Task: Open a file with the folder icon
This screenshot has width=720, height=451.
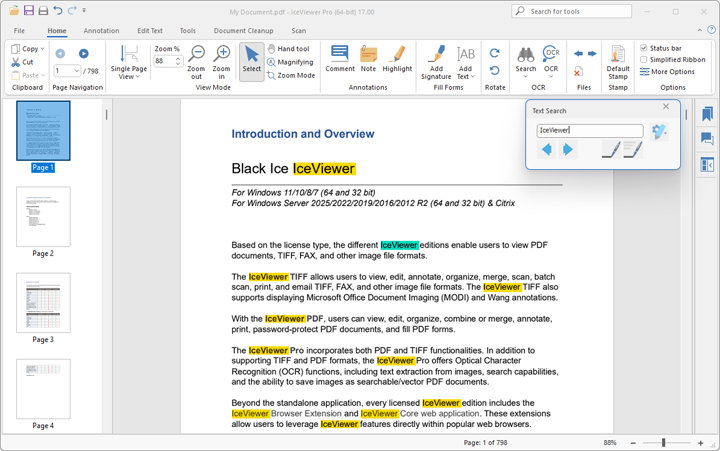Action: [14, 10]
